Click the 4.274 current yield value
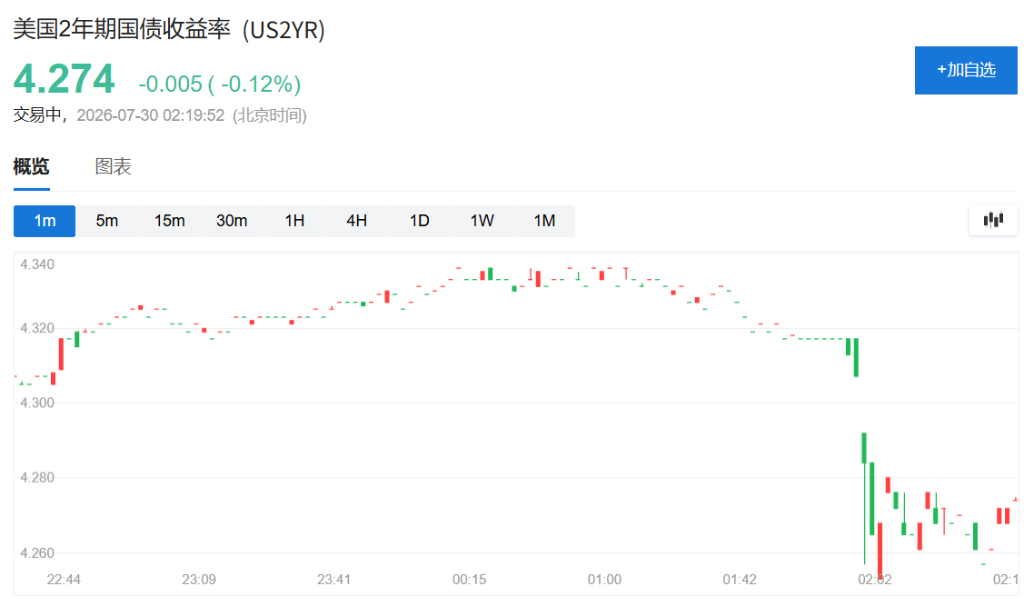1024x599 pixels. click(64, 79)
